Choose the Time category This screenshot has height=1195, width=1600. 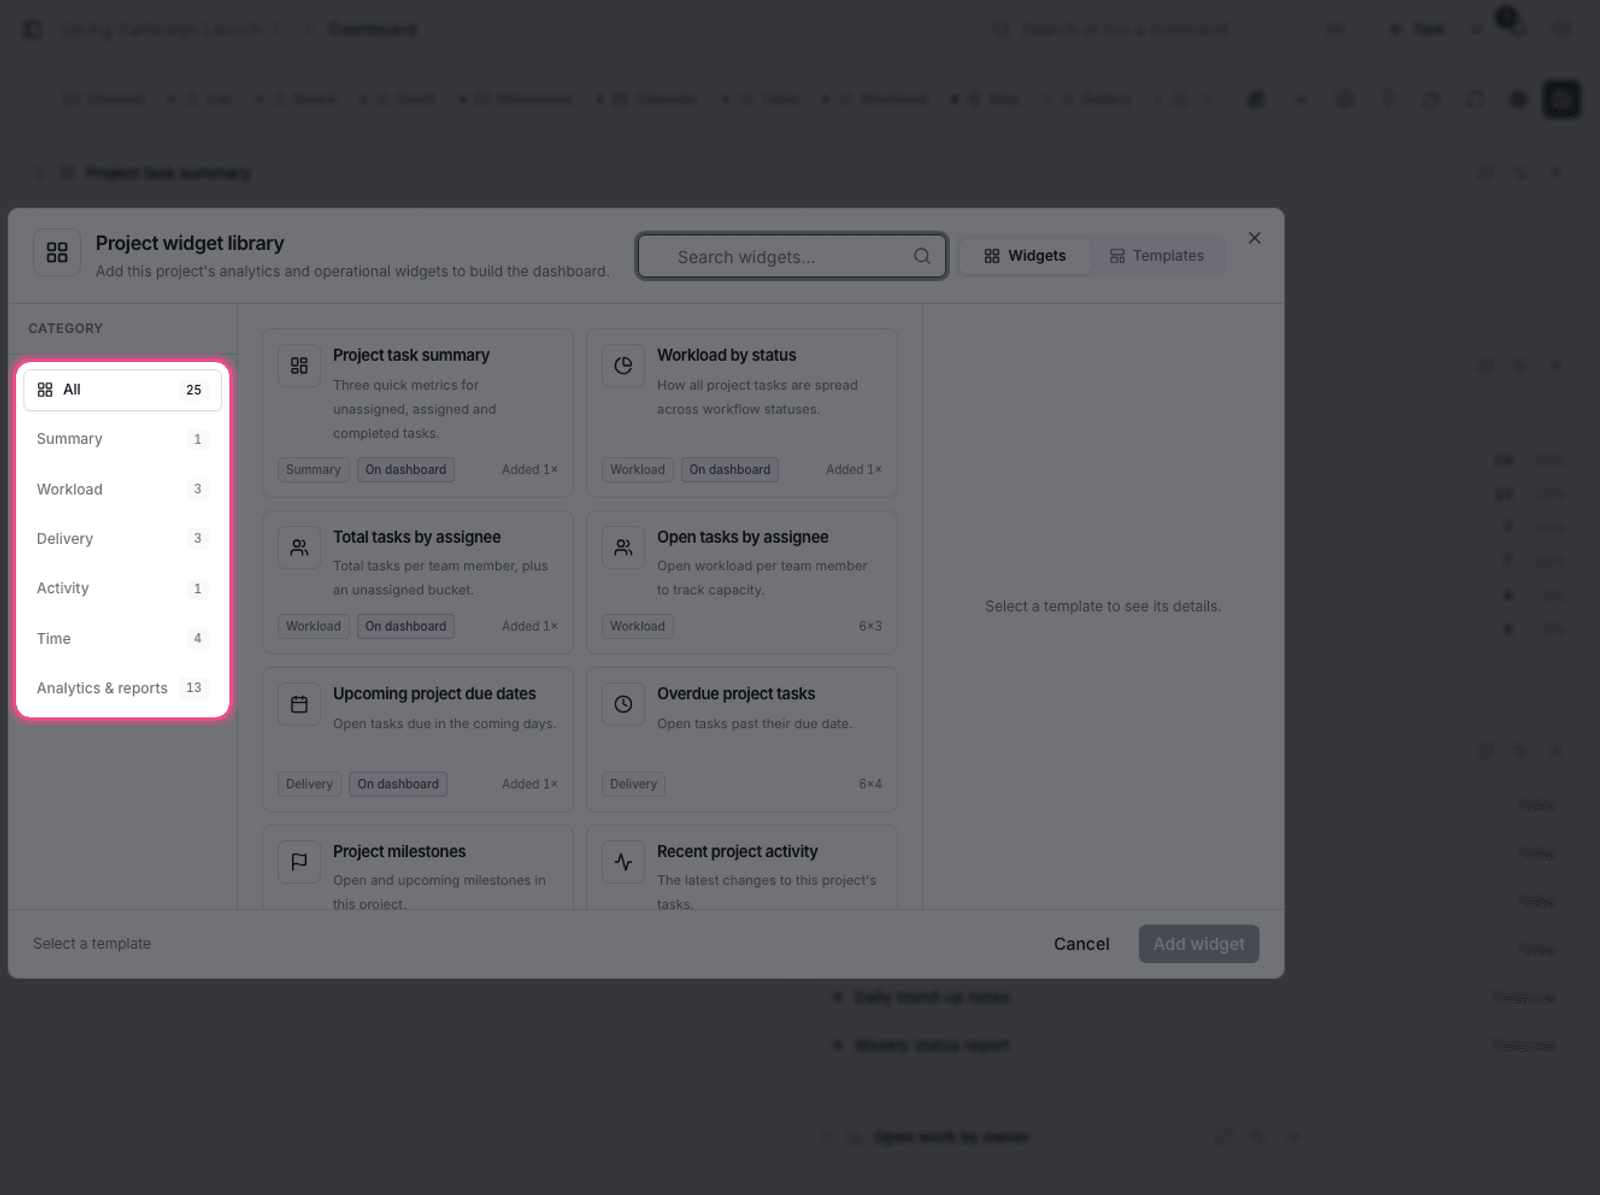click(123, 638)
